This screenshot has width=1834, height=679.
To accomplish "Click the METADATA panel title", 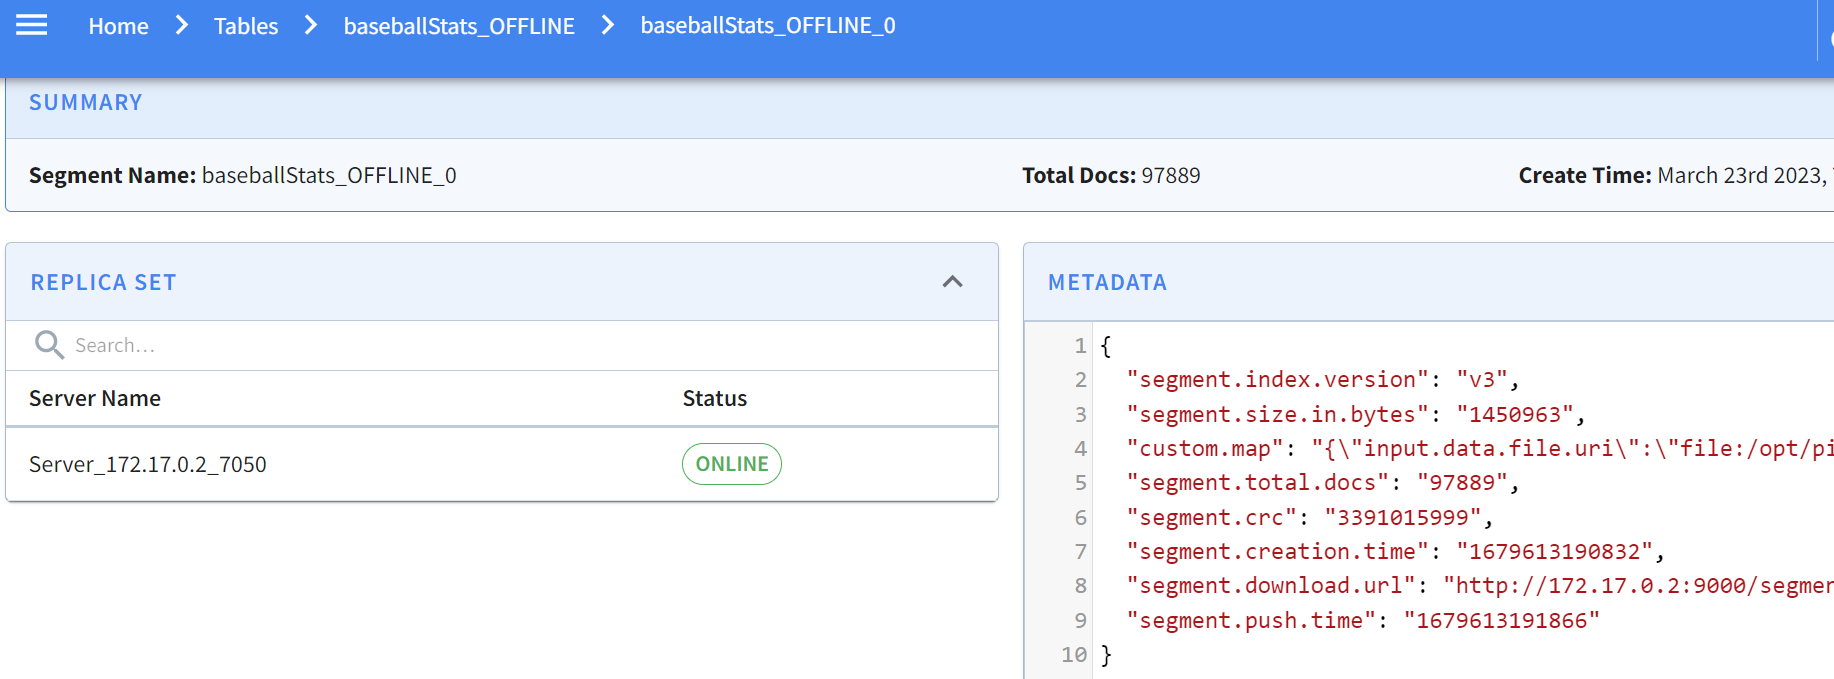I will pyautogui.click(x=1107, y=283).
